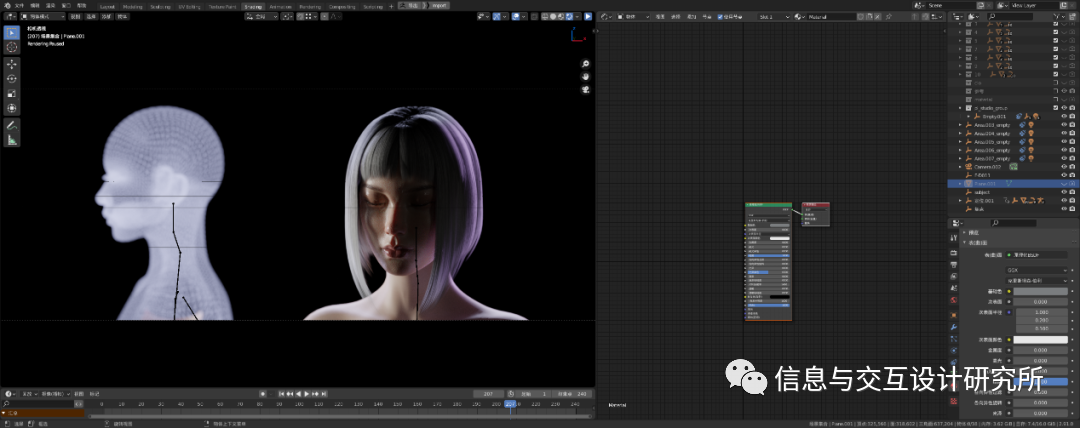
Task: Click the hand pan-view gizmo icon
Action: (586, 76)
